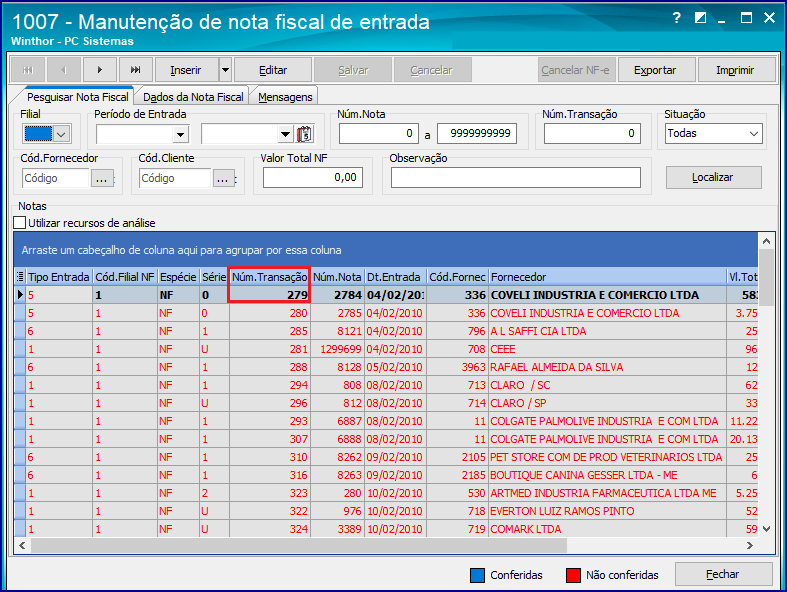The image size is (787, 592).
Task: Tick Utilizar recursos de análise checkbox
Action: click(20, 222)
